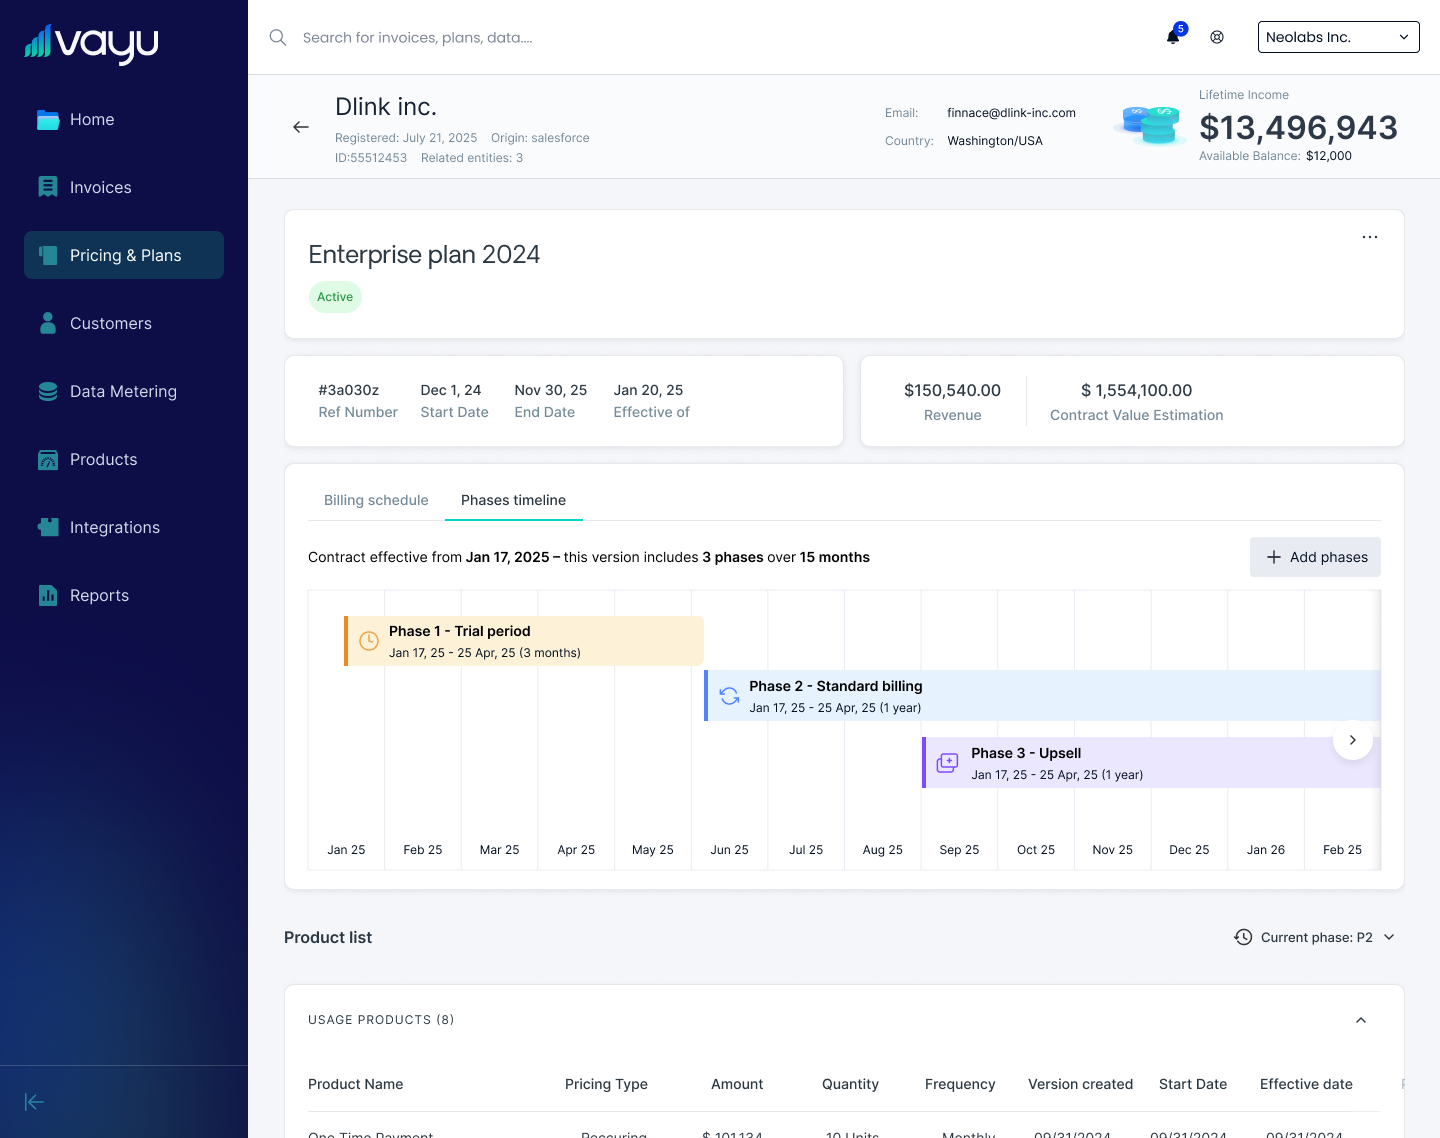Click the search magnifier icon
Image resolution: width=1440 pixels, height=1138 pixels.
pos(277,37)
